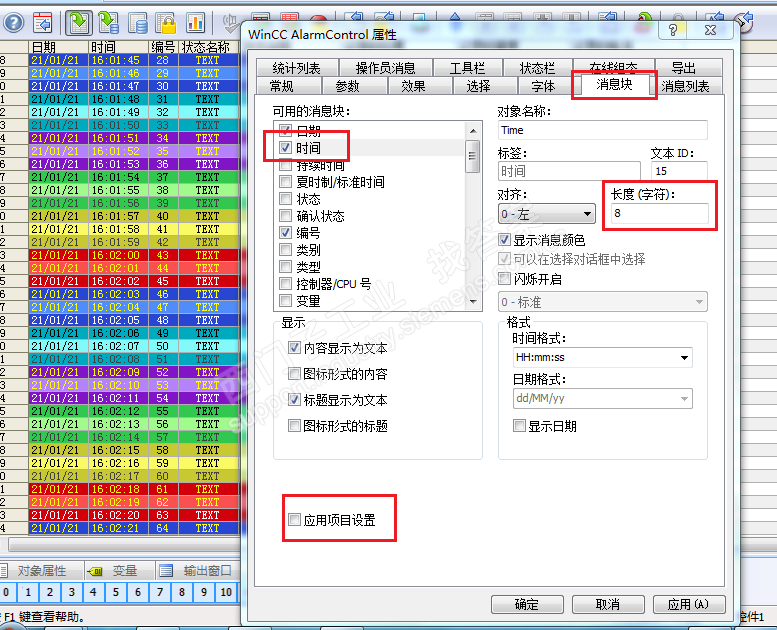Viewport: 777px width, 630px height.
Task: Enable the 状态 message block checkbox
Action: [285, 199]
